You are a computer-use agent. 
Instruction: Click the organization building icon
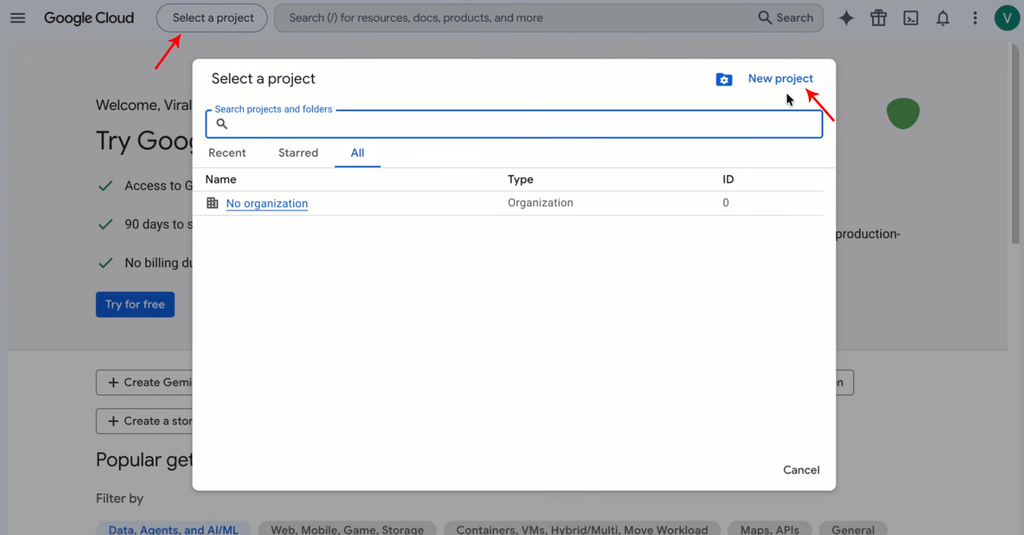212,203
